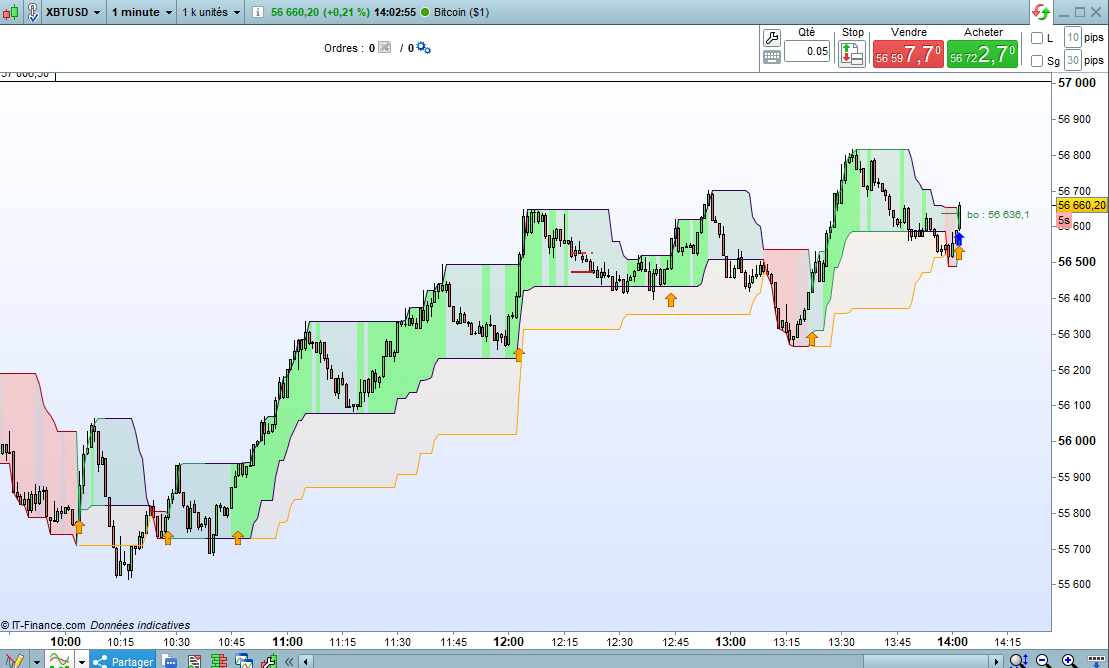Screen dimensions: 1109x668
Task: Click the current price label 56 660,20
Action: (x=1081, y=205)
